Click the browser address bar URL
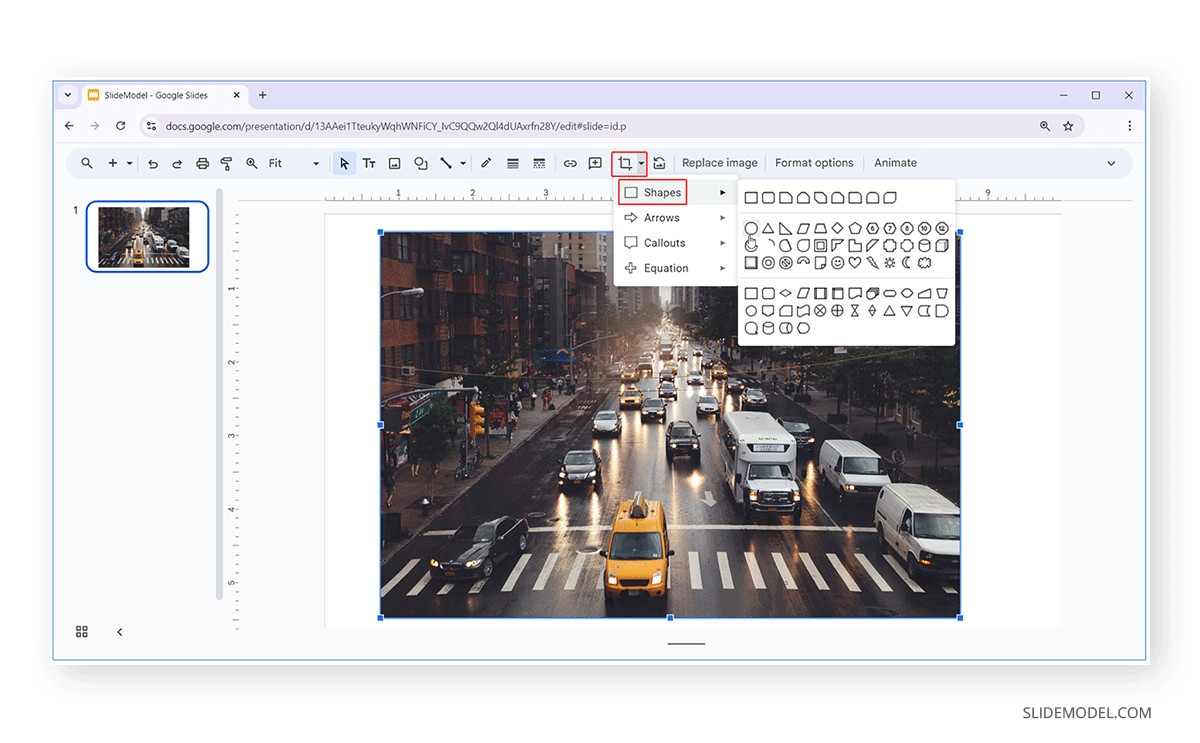Screen dimensions: 1200x743 pyautogui.click(x=396, y=126)
